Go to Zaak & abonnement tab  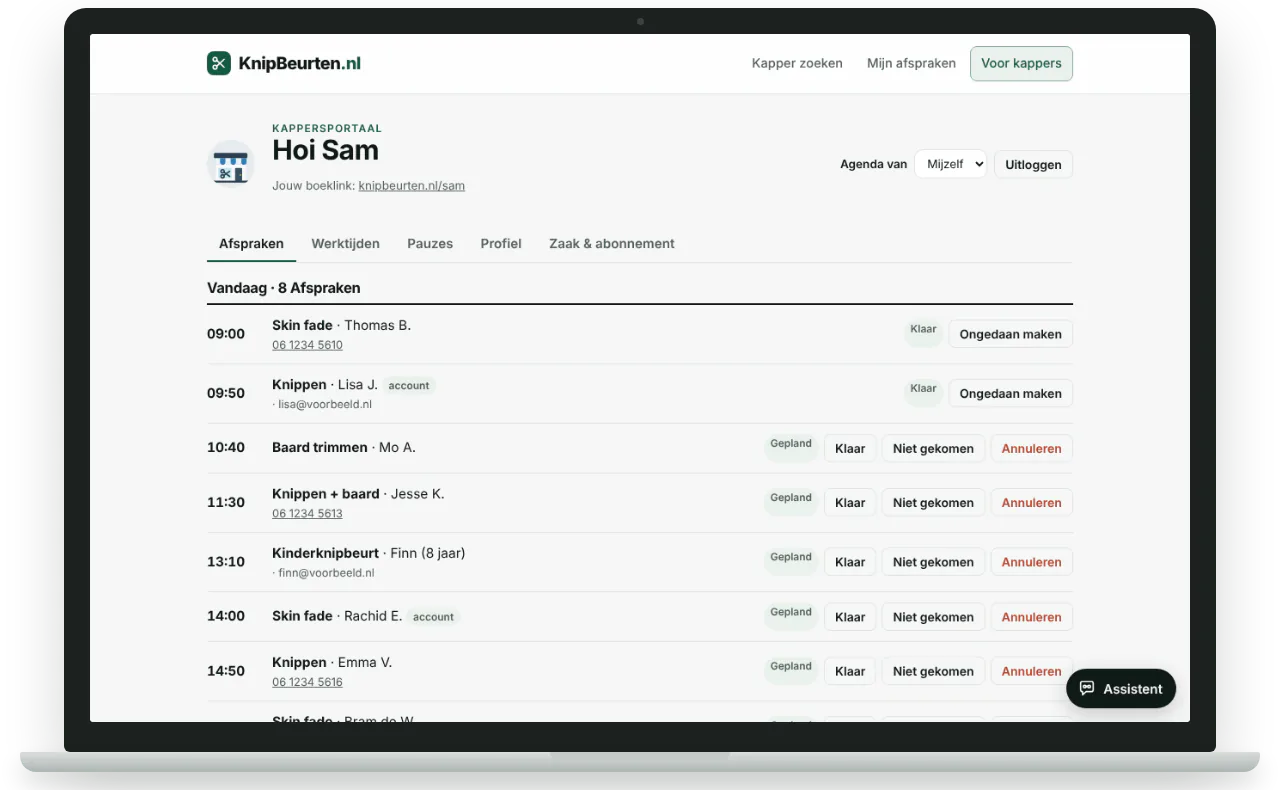pos(612,243)
